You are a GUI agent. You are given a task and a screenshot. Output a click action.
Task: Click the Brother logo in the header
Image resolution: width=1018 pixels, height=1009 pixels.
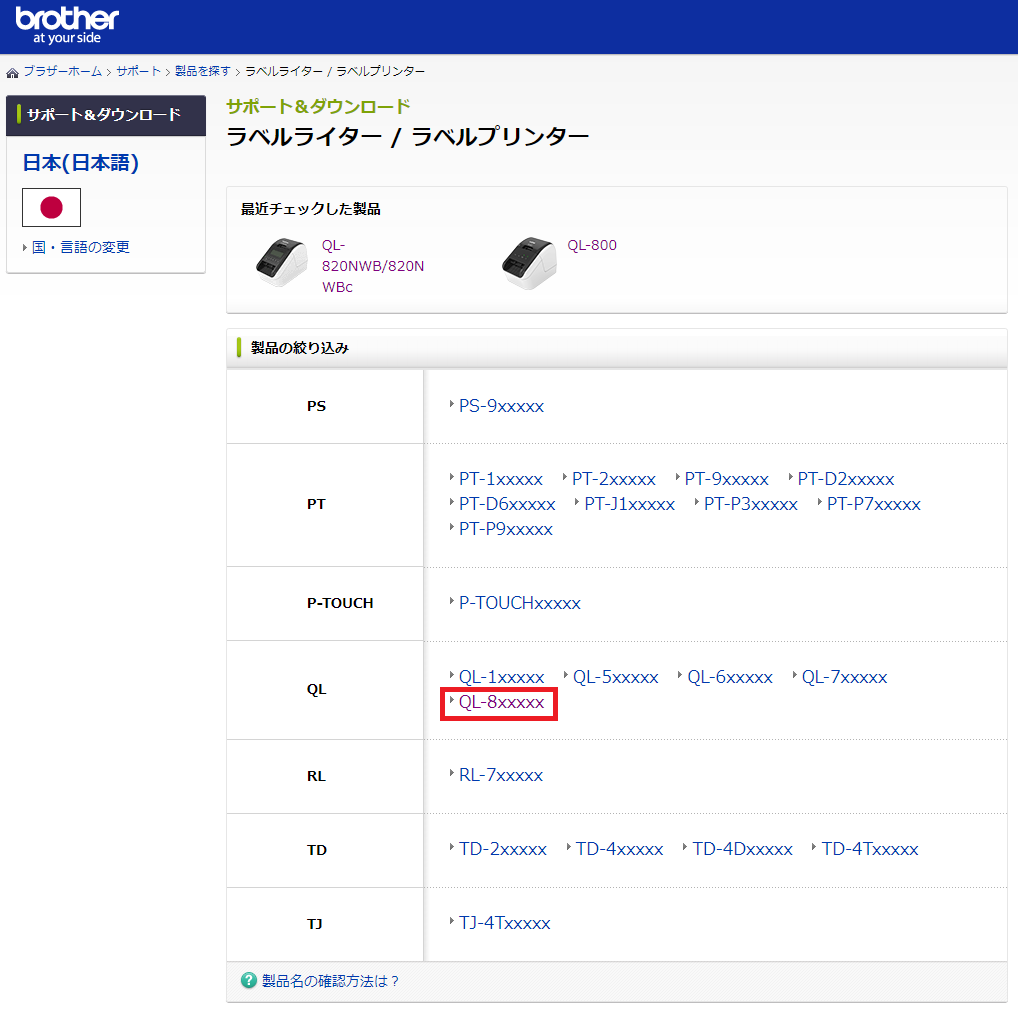pos(67,25)
